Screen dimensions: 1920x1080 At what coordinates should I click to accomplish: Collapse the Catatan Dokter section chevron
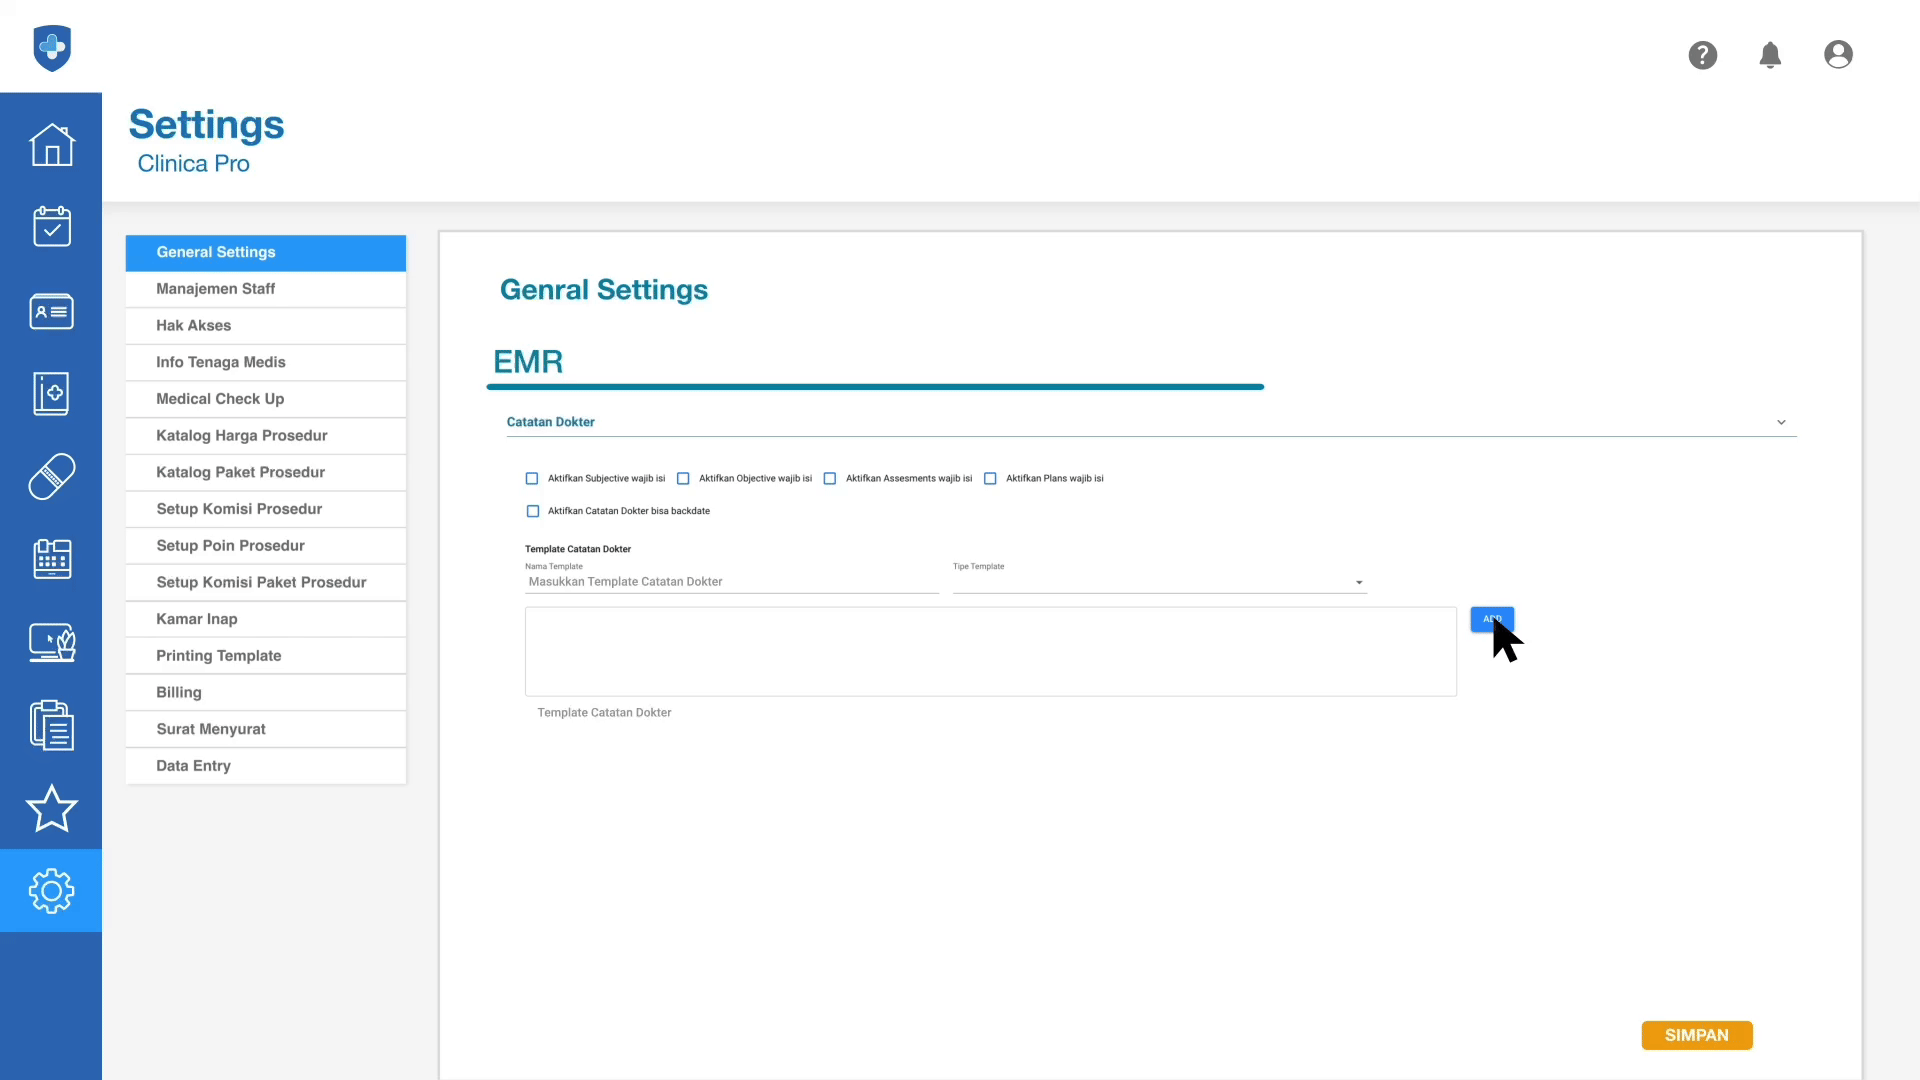1781,422
